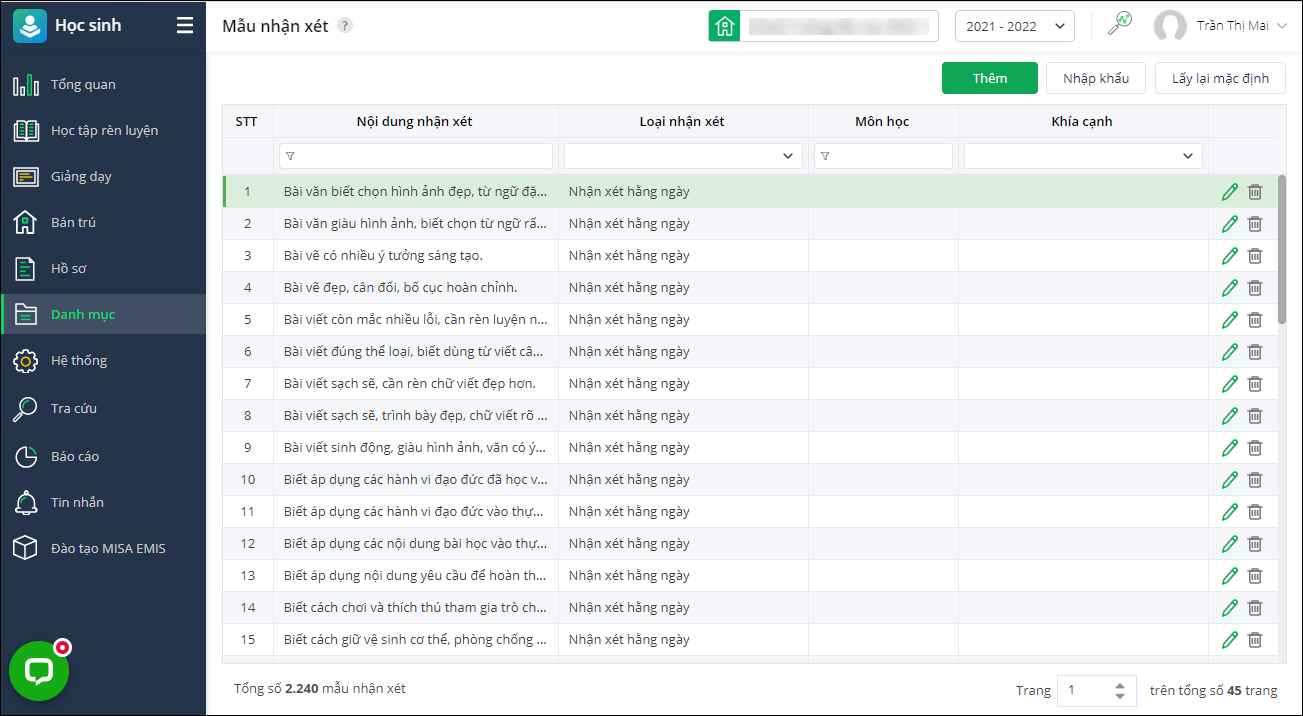Go to Giảng dạy section

click(x=103, y=177)
